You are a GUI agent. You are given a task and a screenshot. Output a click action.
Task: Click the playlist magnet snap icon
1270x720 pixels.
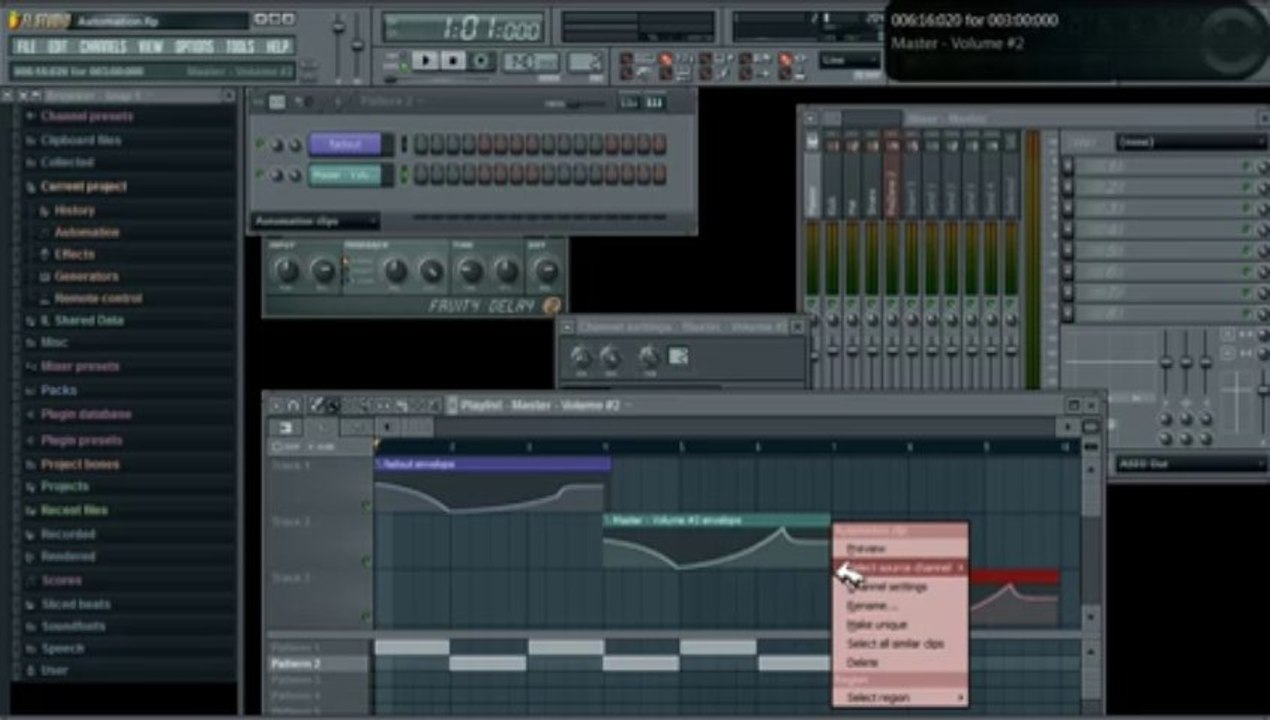click(x=294, y=405)
